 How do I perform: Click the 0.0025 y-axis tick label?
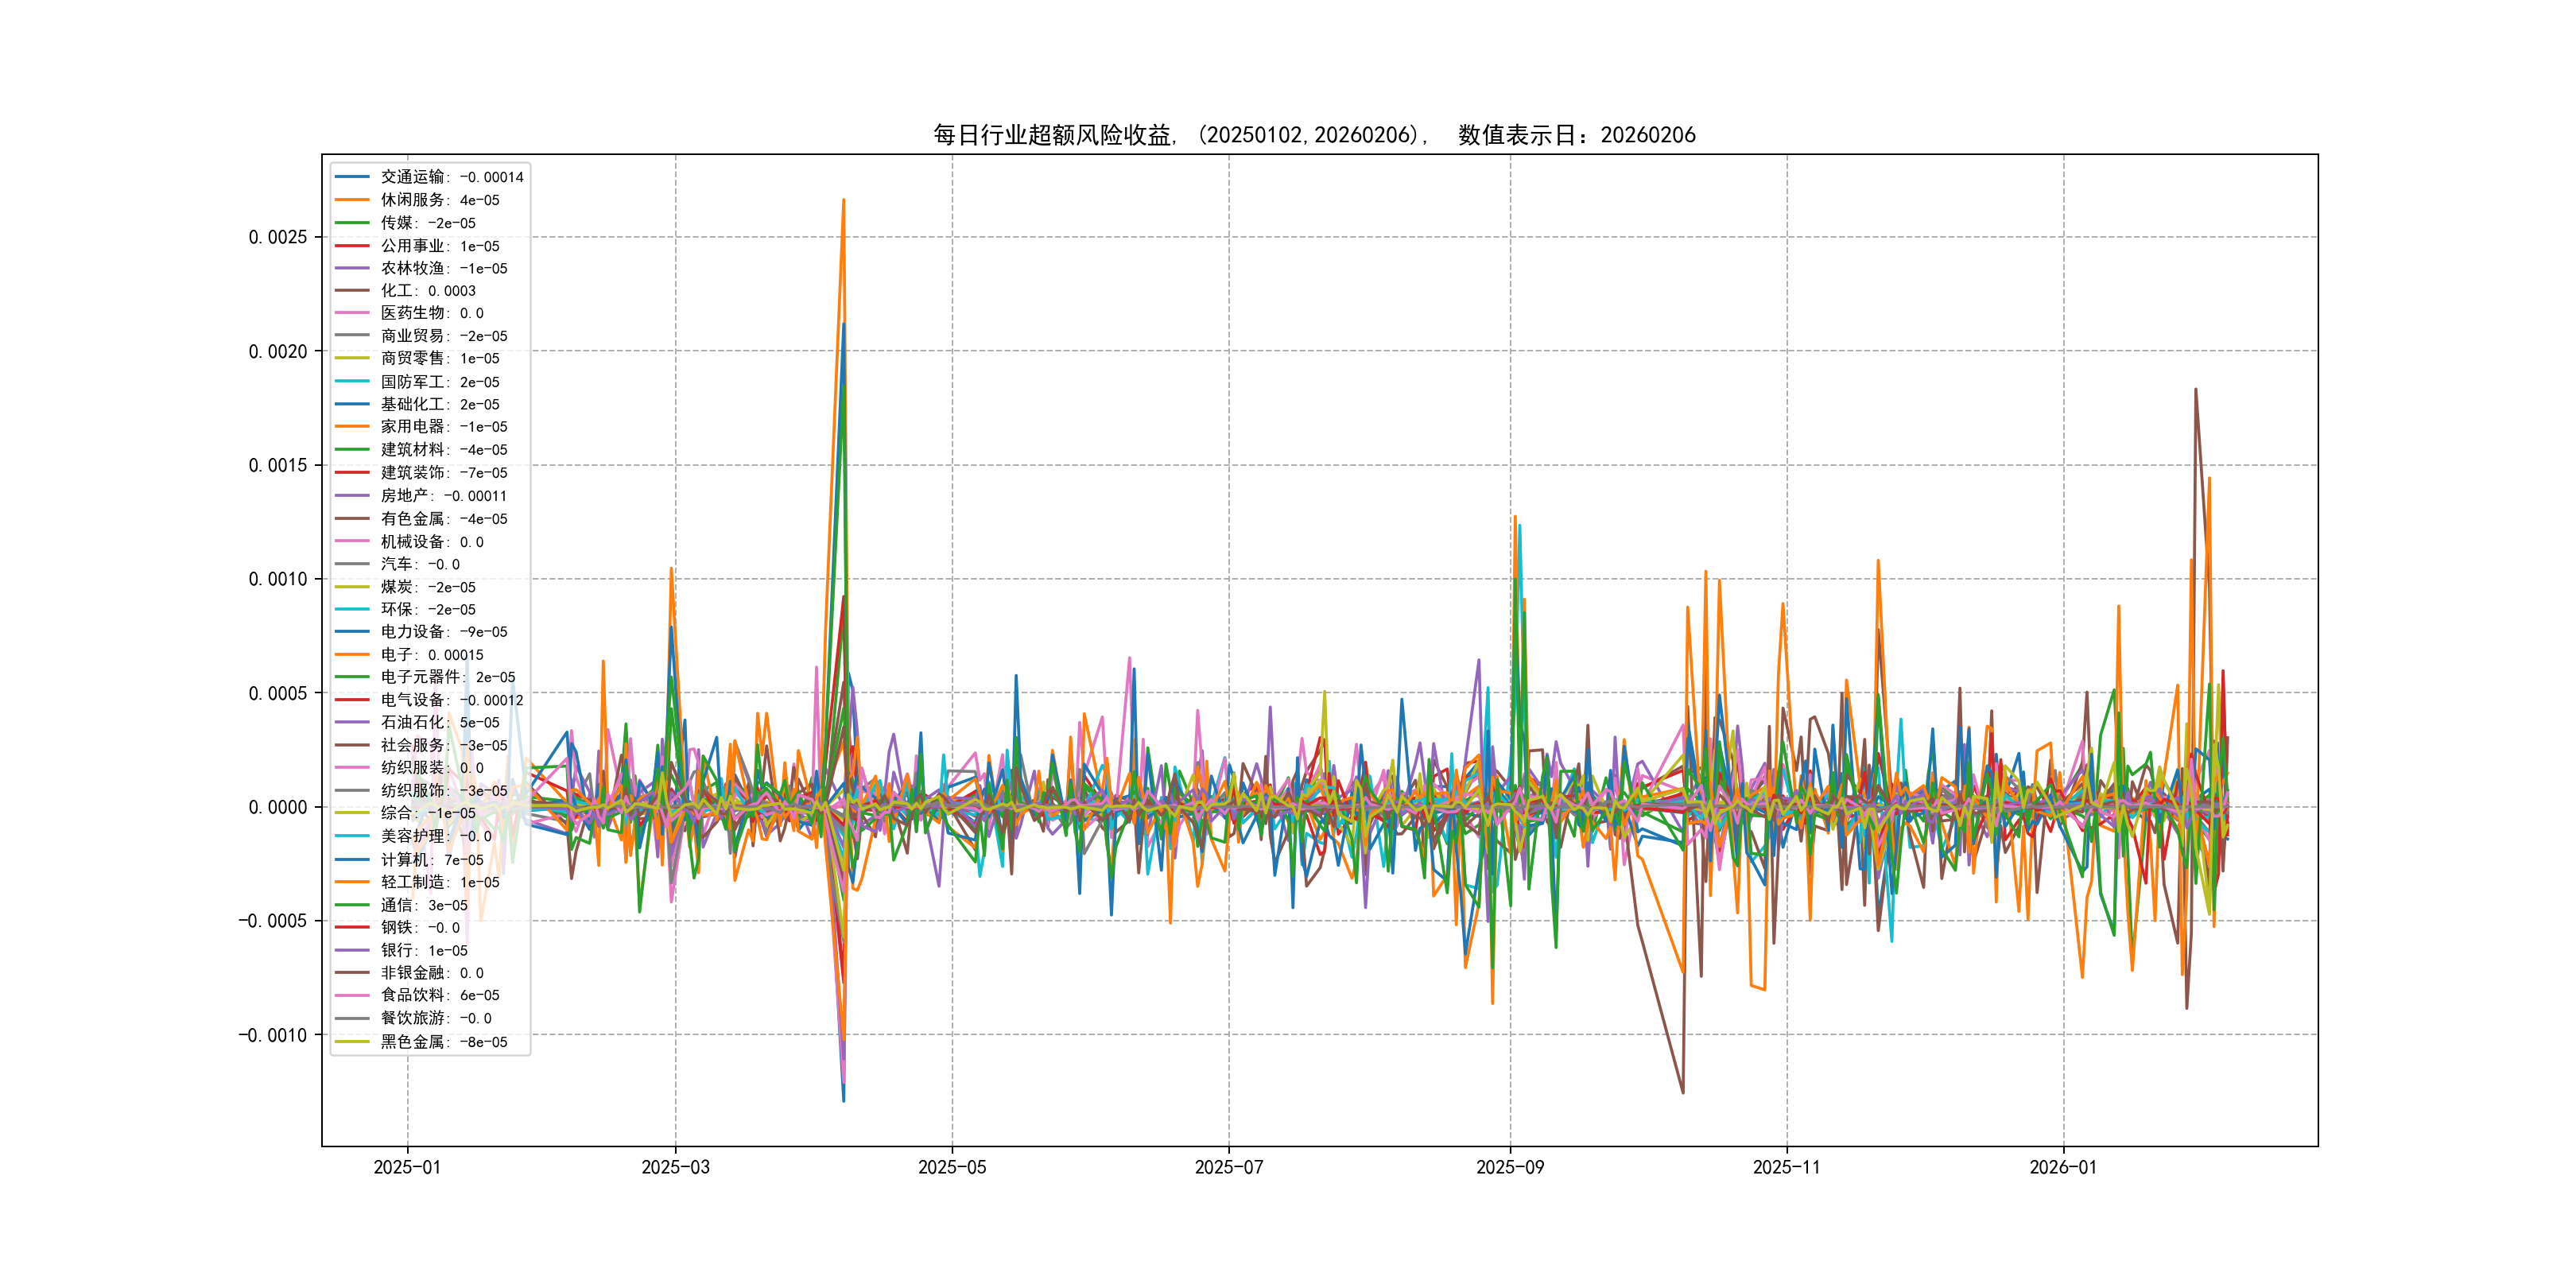(x=278, y=237)
